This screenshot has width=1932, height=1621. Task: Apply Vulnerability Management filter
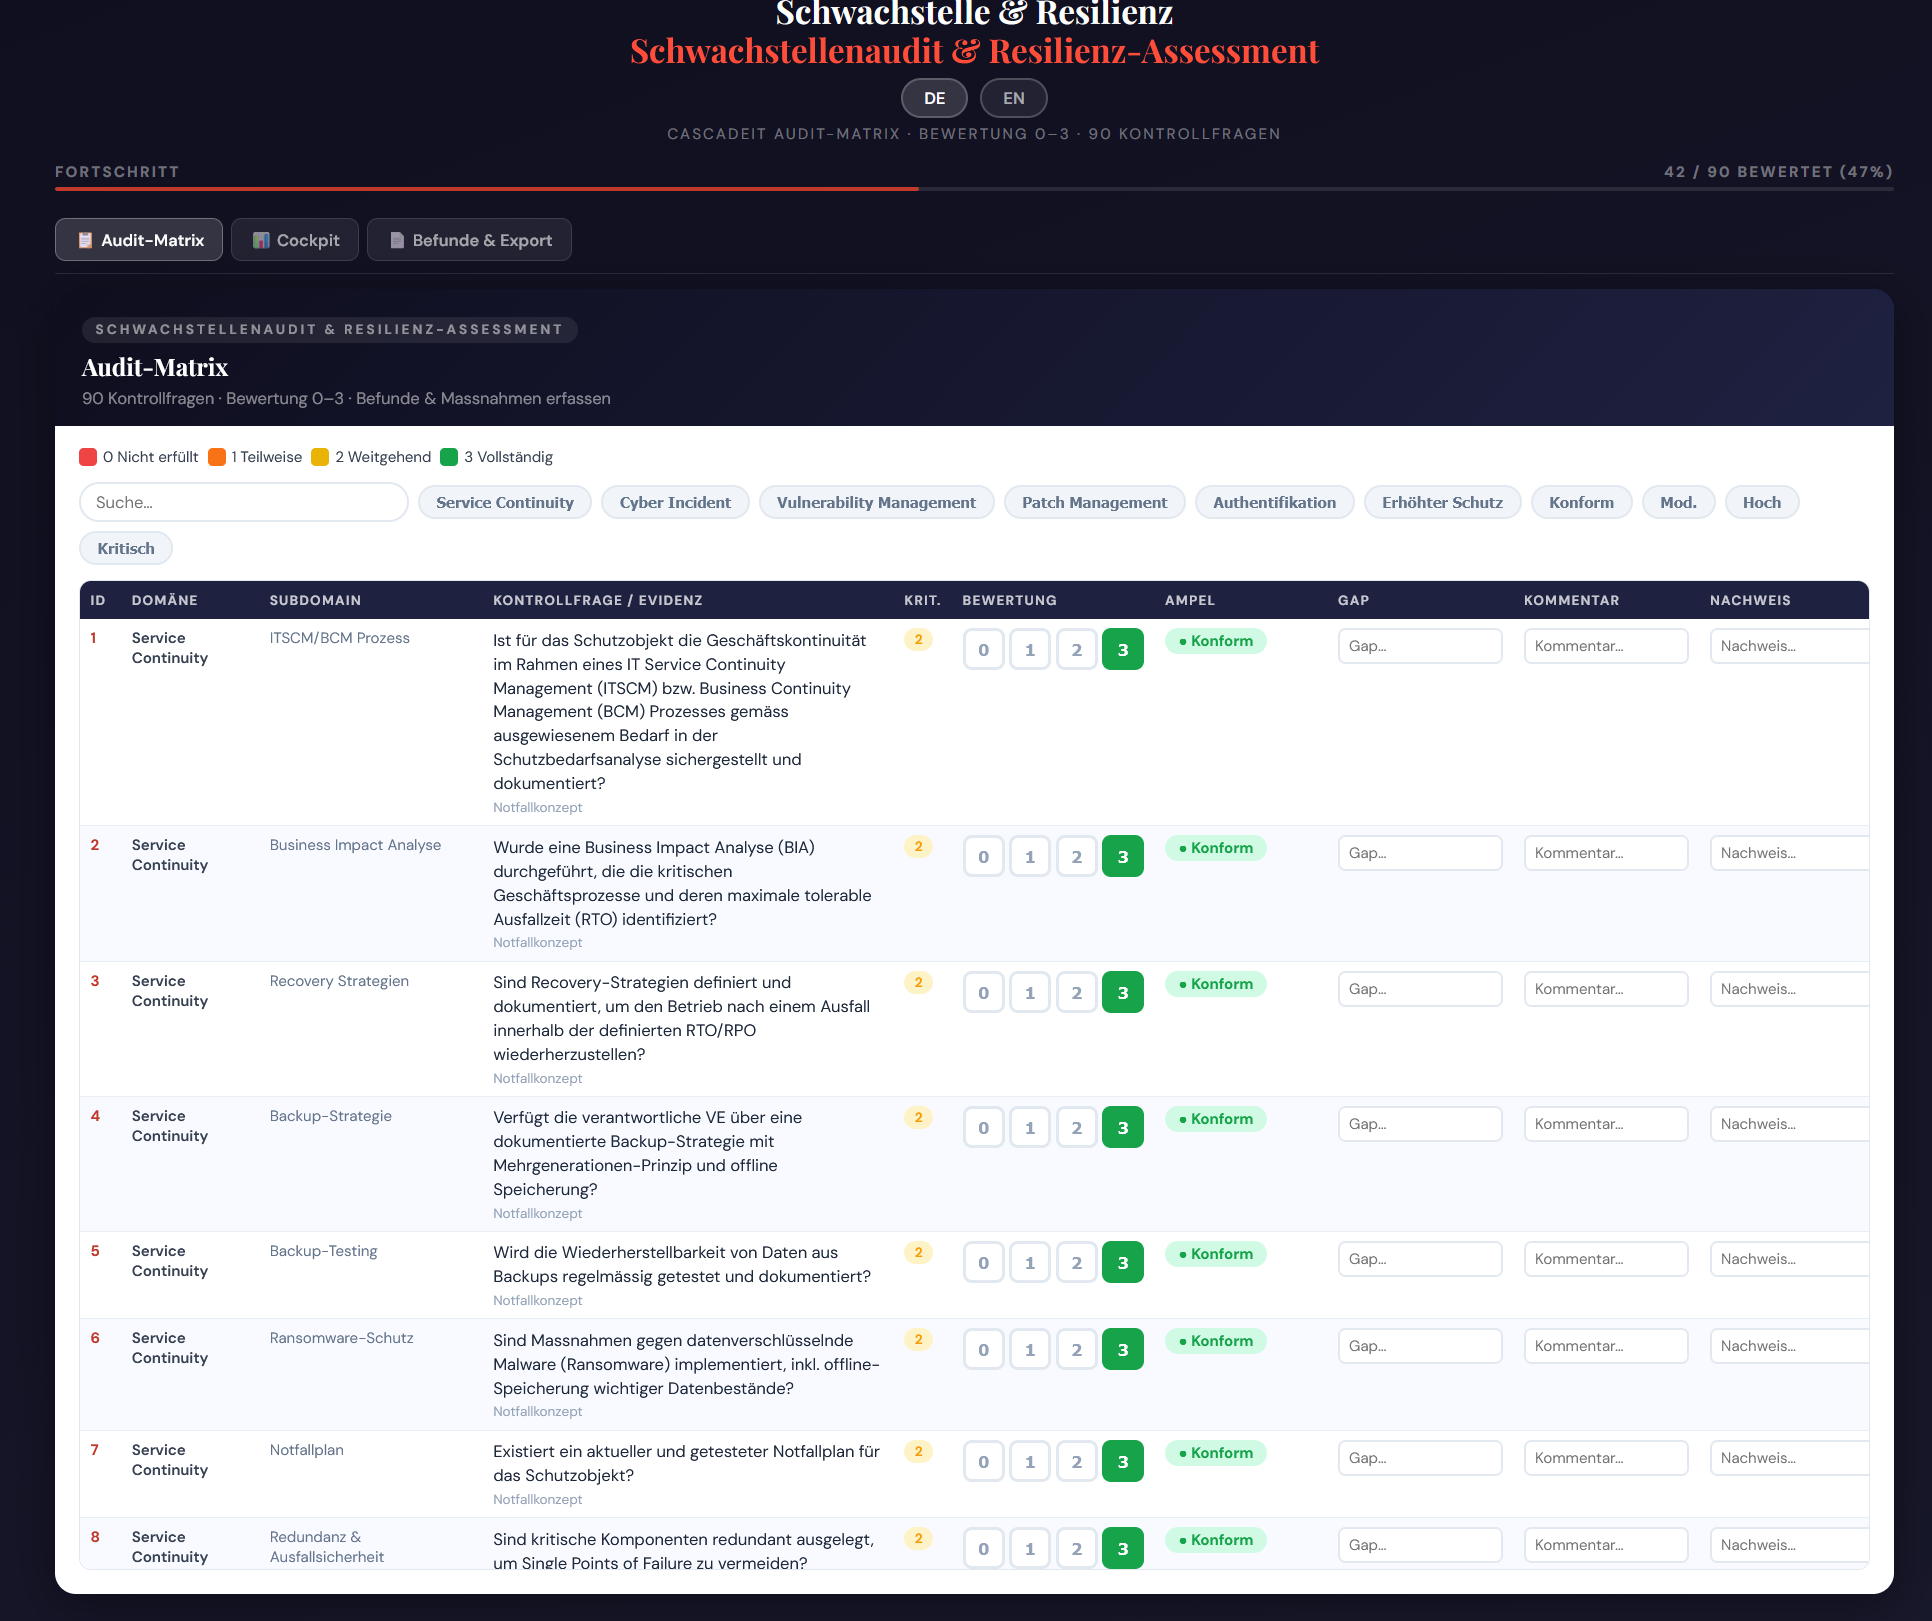tap(876, 502)
